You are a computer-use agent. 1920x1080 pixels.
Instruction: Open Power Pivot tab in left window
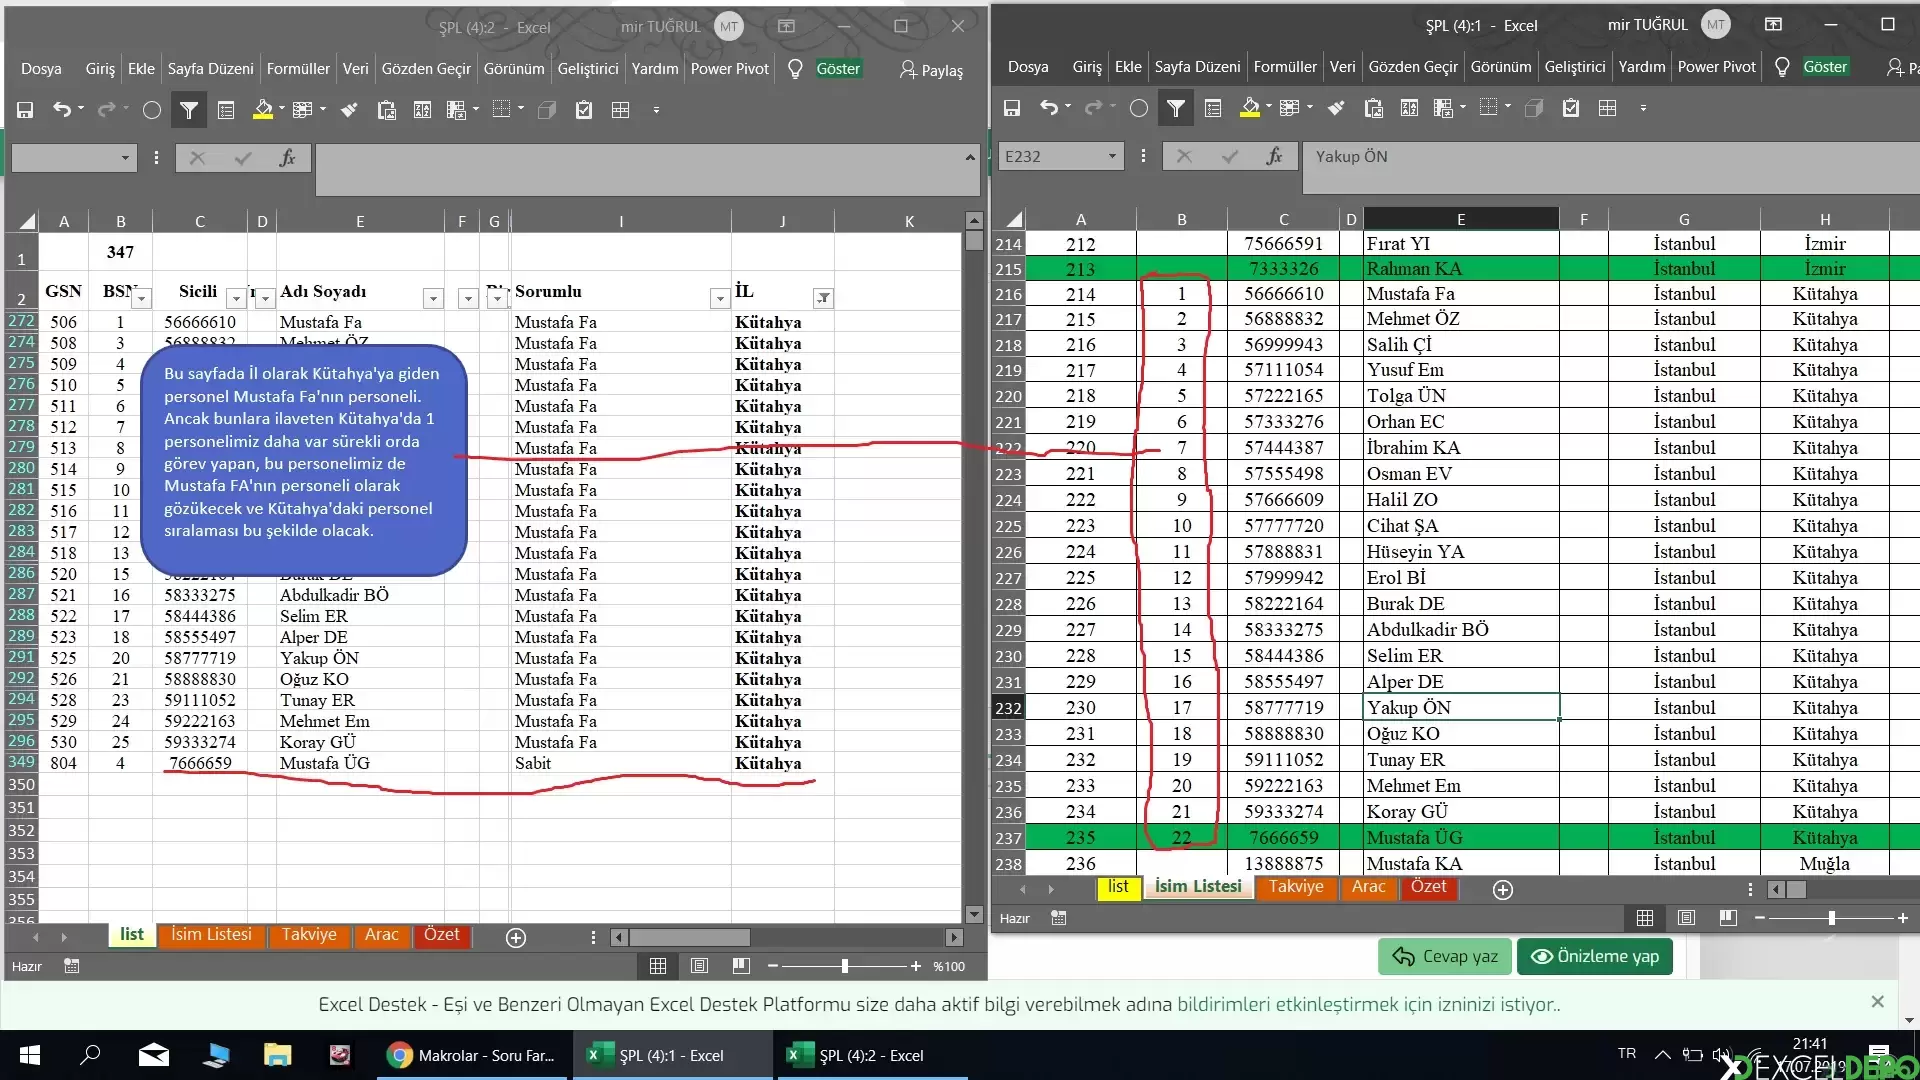click(730, 69)
